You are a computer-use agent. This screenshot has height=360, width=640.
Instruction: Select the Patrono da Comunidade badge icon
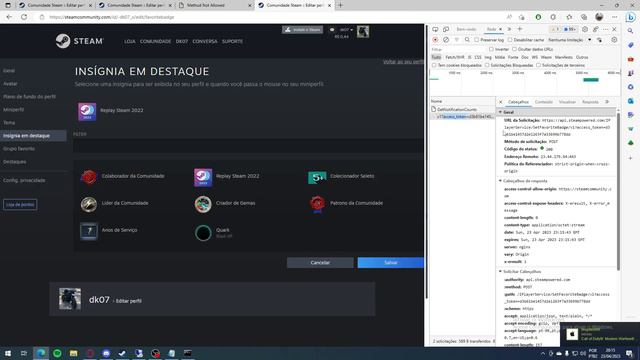point(317,204)
